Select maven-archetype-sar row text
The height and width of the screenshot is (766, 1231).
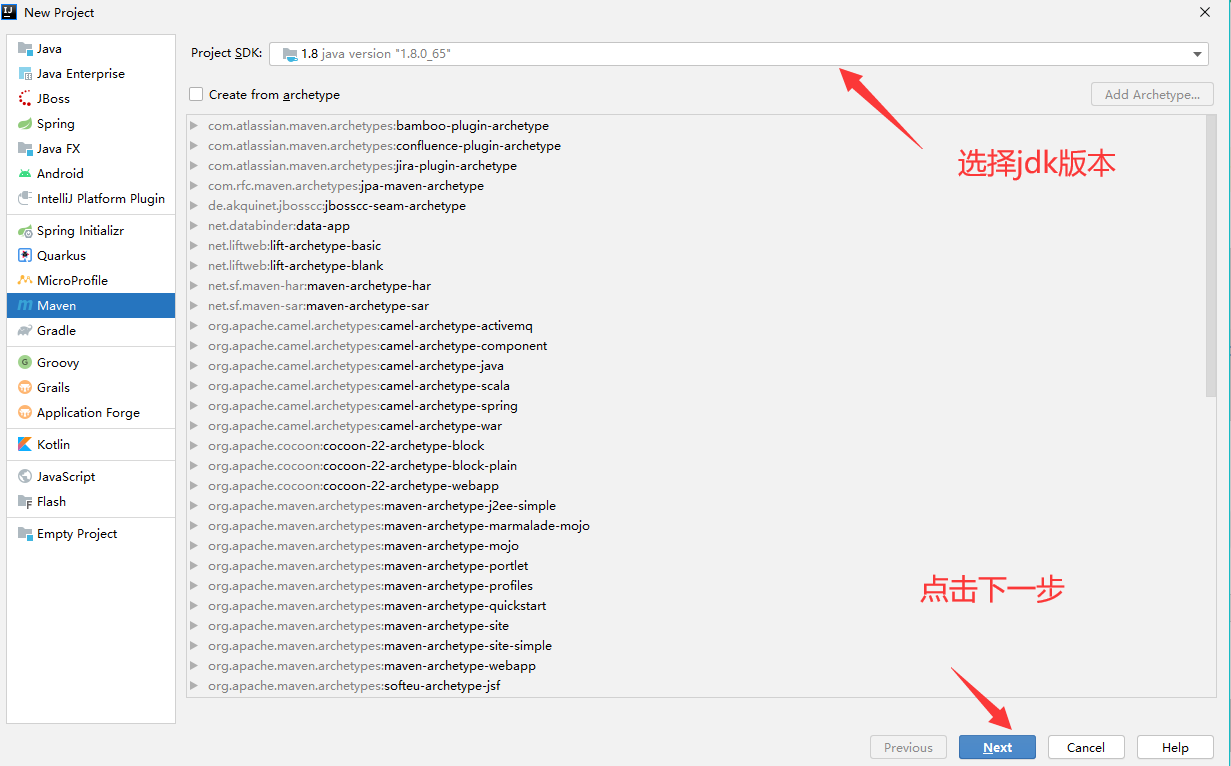[x=318, y=306]
